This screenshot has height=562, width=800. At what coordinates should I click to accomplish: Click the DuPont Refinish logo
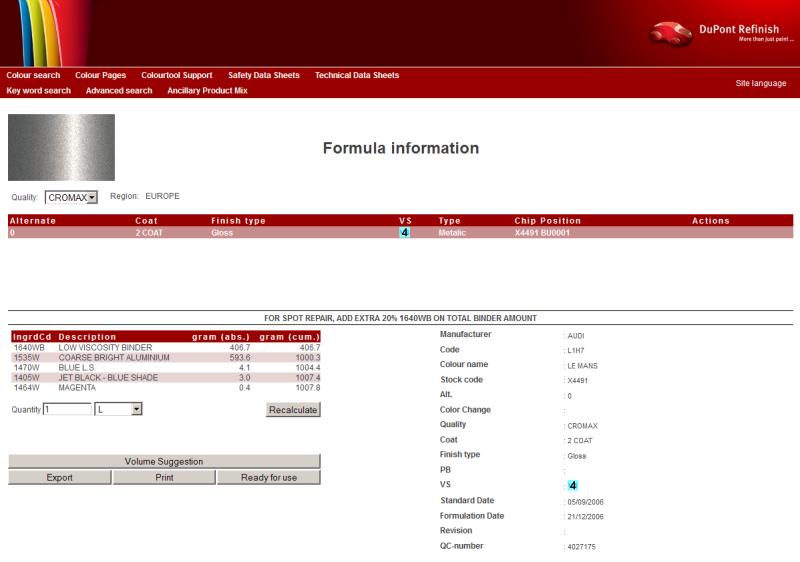click(713, 34)
